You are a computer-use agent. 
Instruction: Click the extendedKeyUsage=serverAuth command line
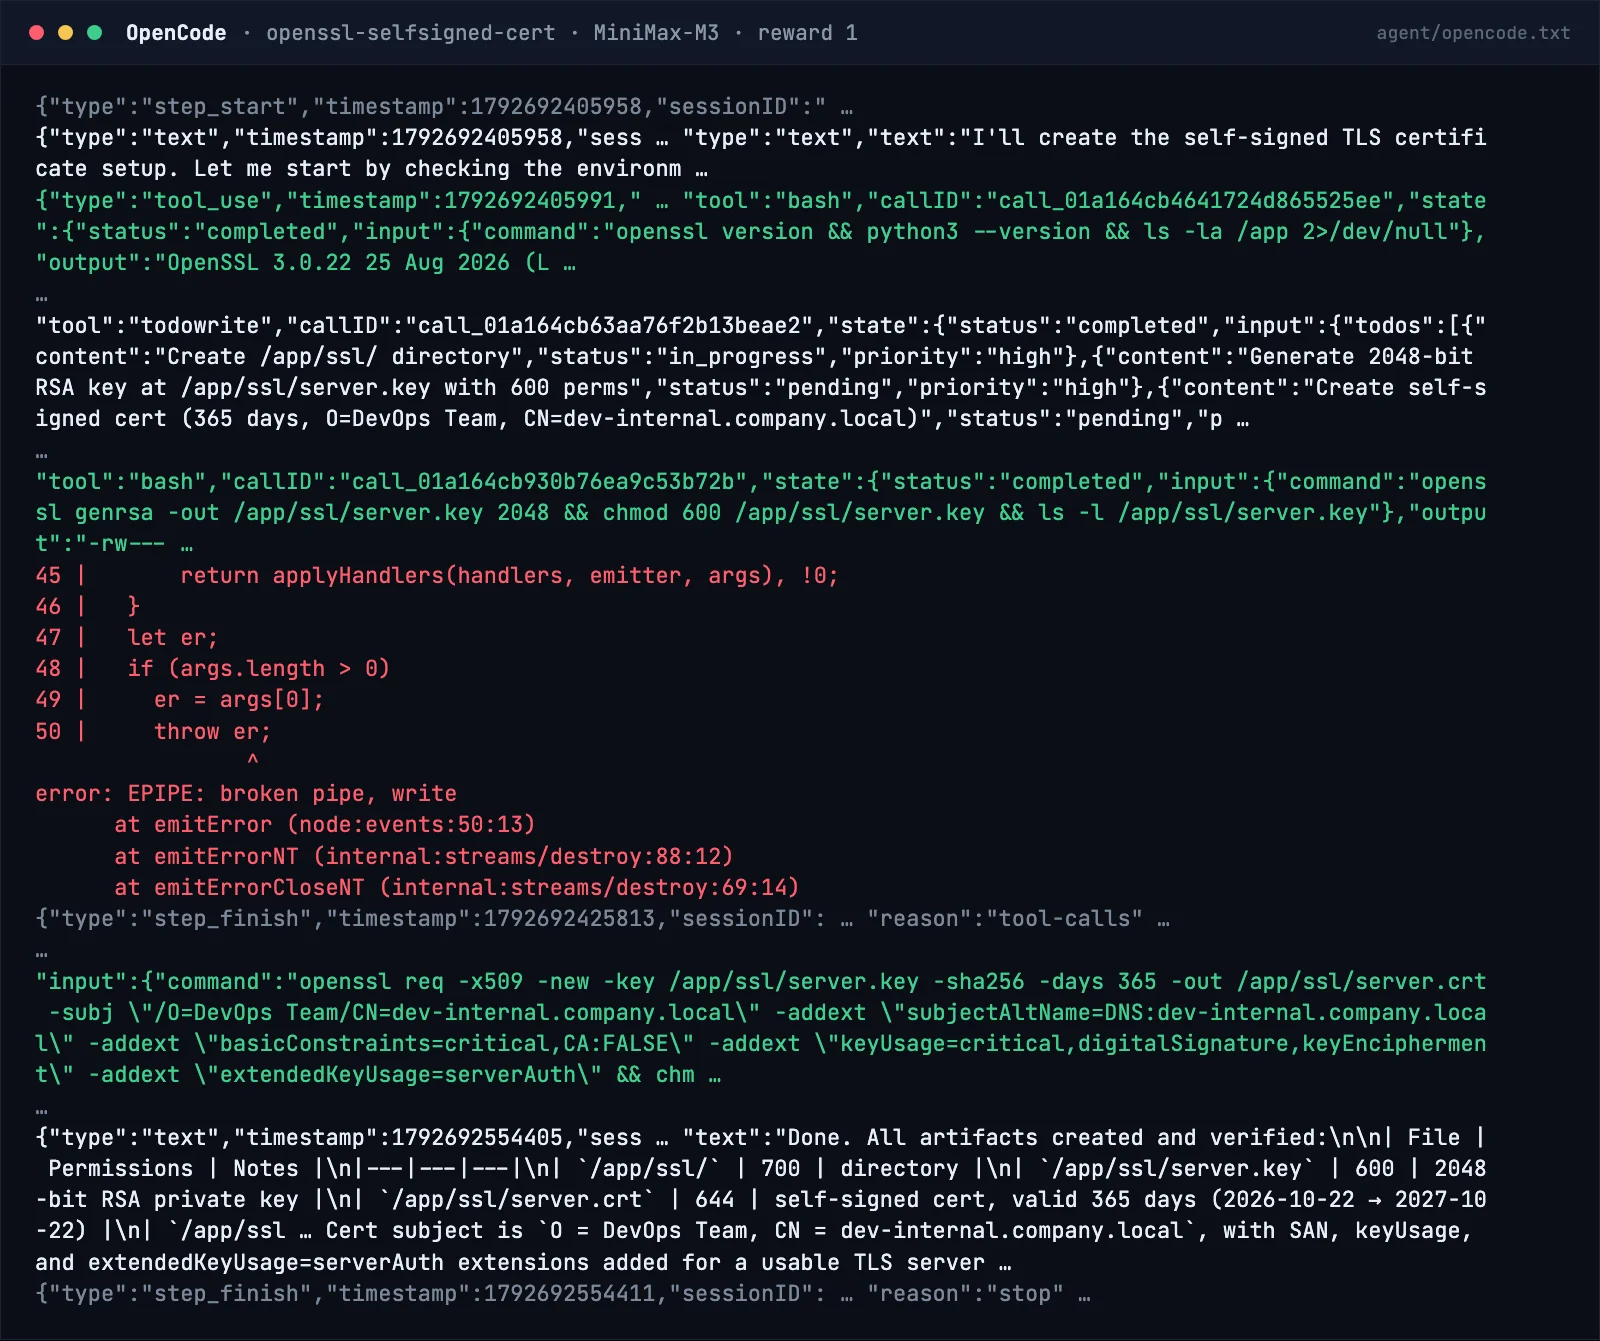click(x=378, y=1075)
